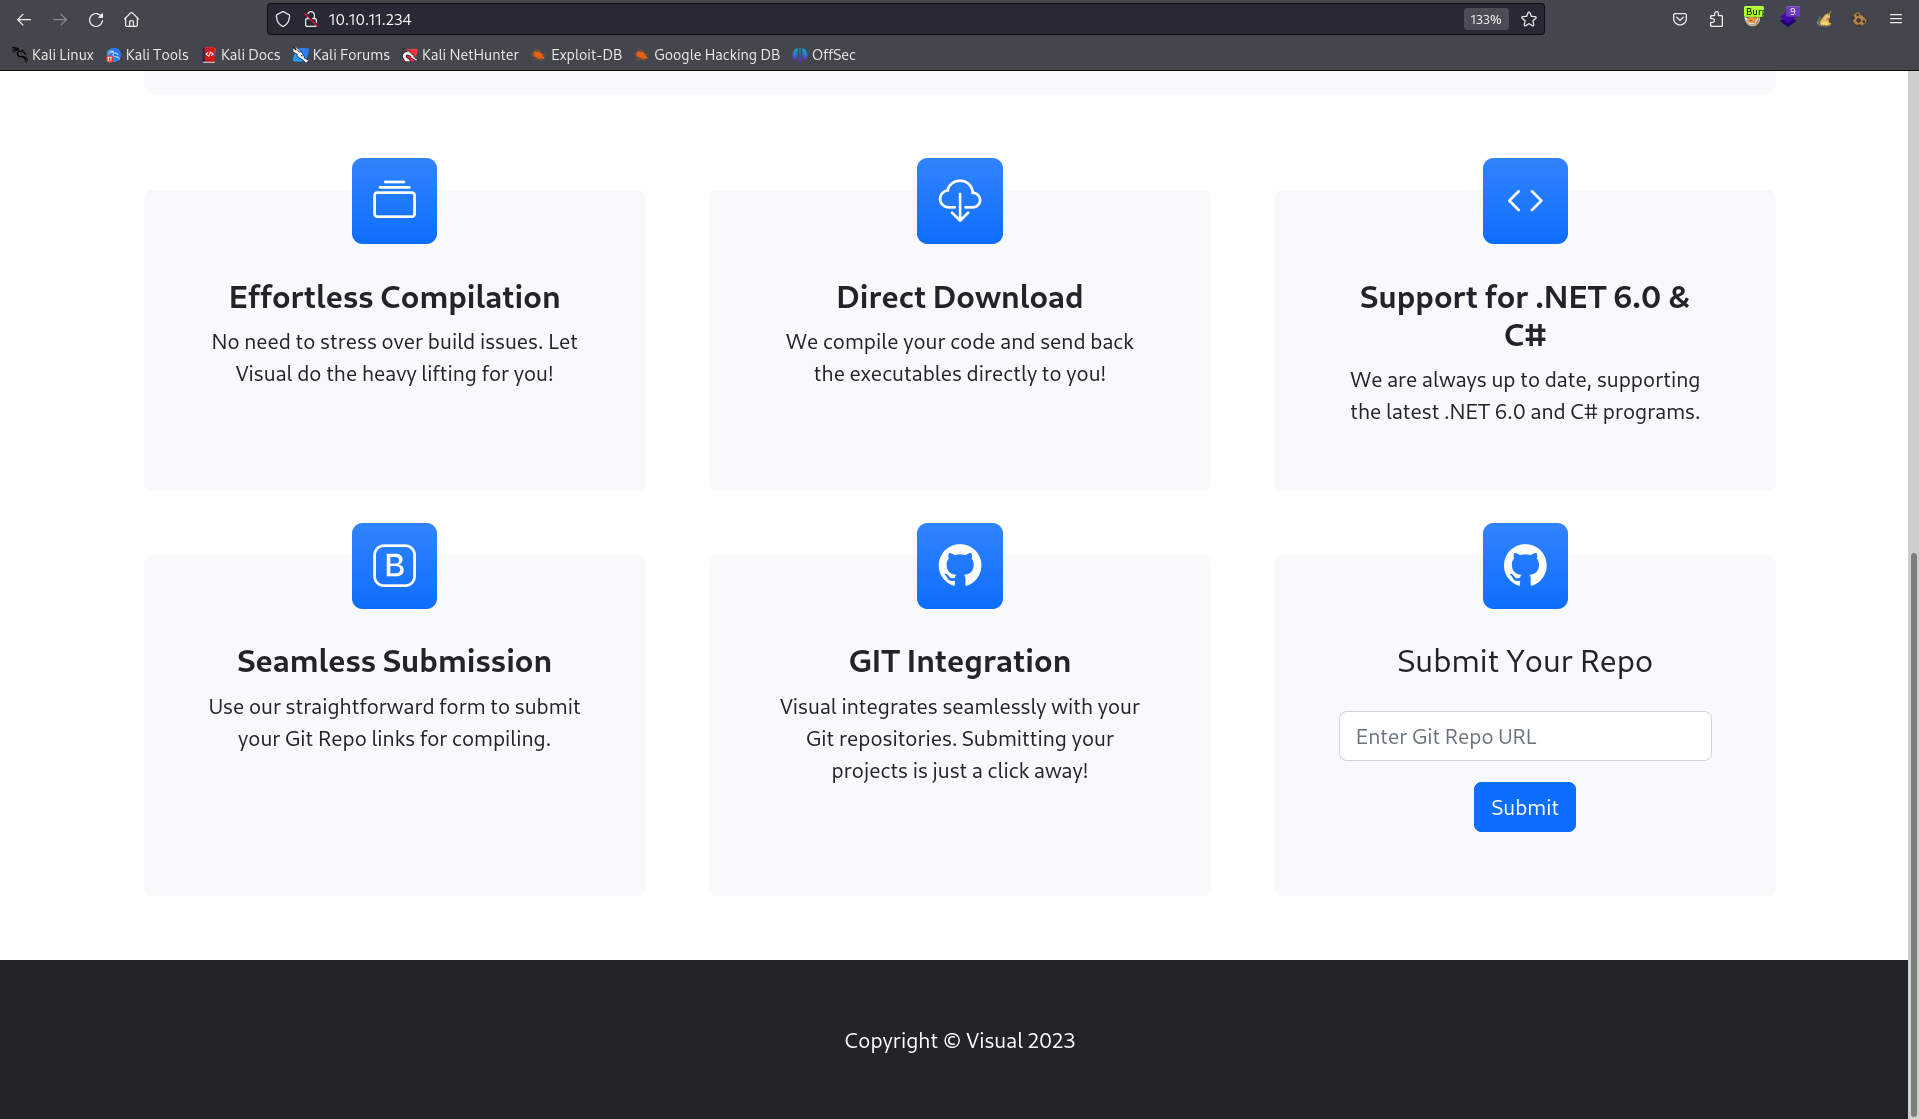Image resolution: width=1919 pixels, height=1119 pixels.
Task: Click the Bootstrap B icon for Seamless Submission
Action: 394,566
